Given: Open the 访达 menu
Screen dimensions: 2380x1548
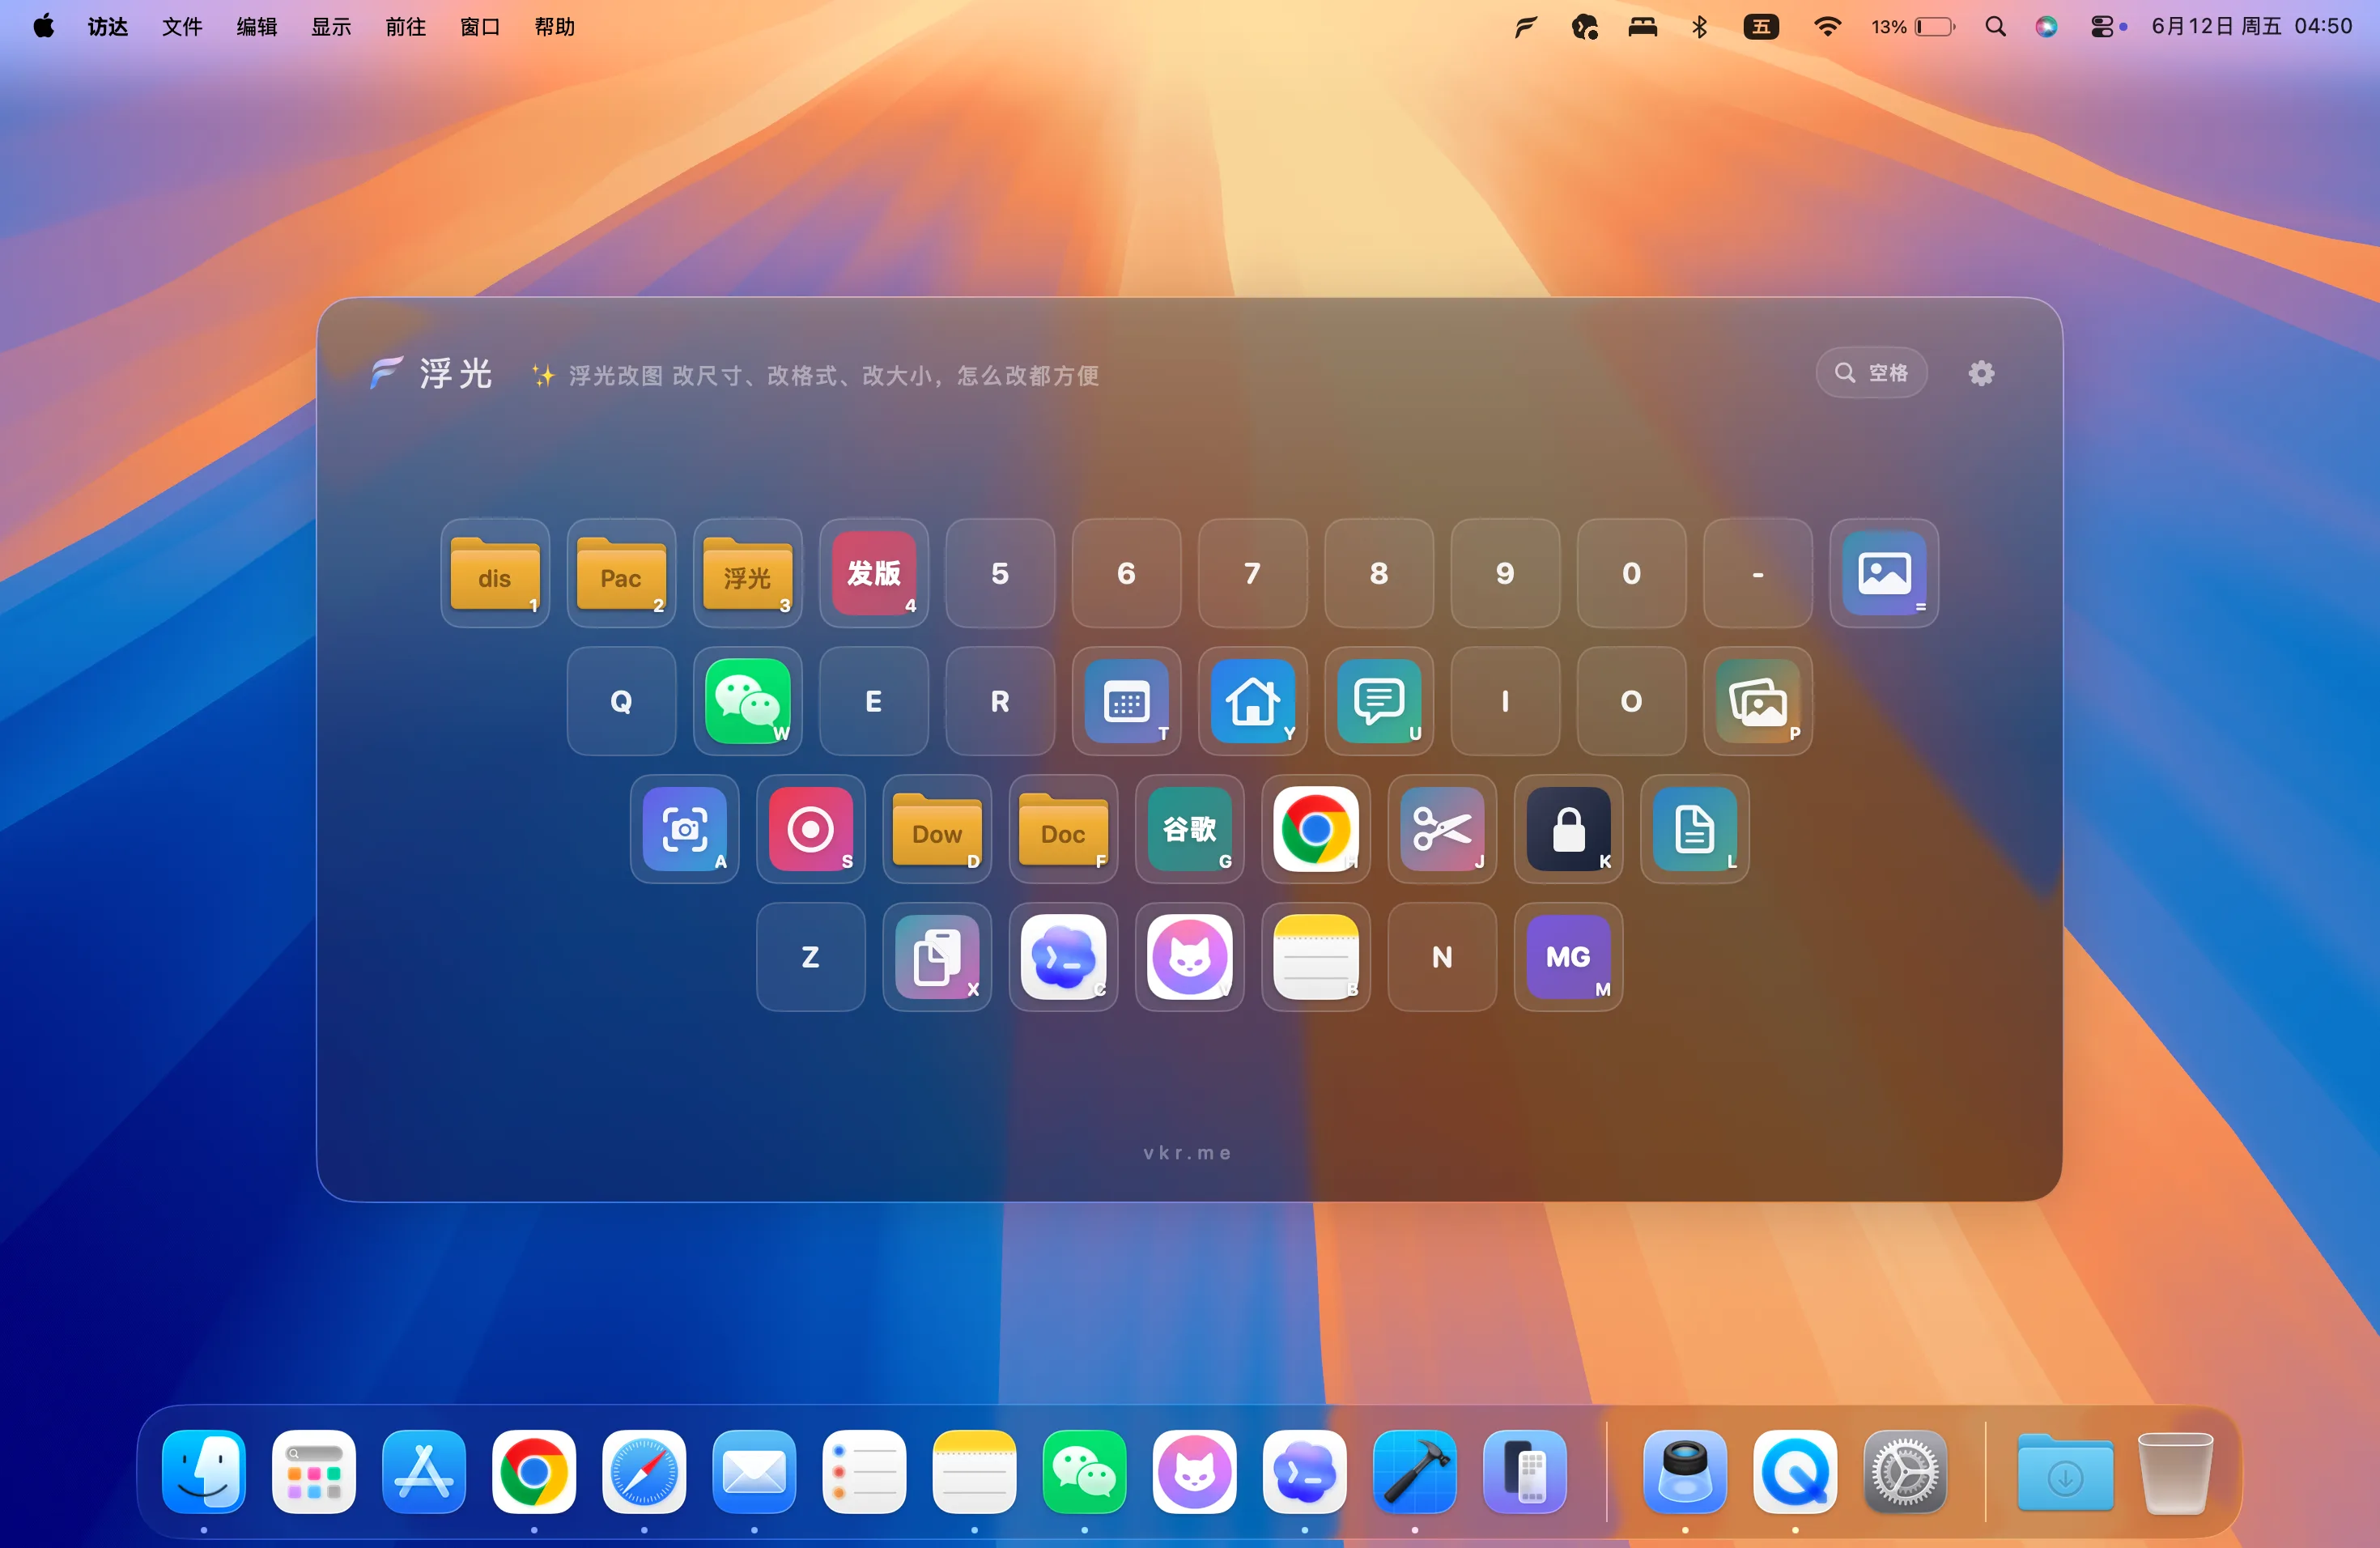Looking at the screenshot, I should point(108,26).
